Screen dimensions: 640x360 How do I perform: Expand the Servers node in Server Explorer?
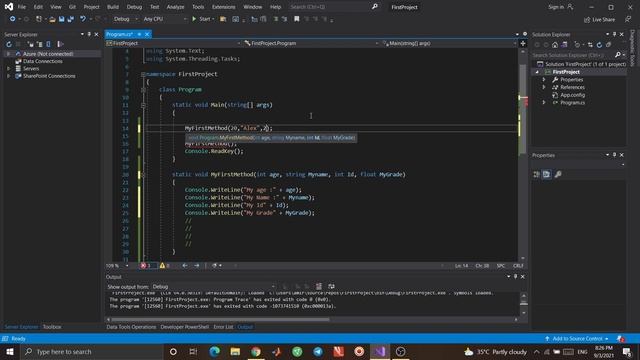[x=9, y=69]
